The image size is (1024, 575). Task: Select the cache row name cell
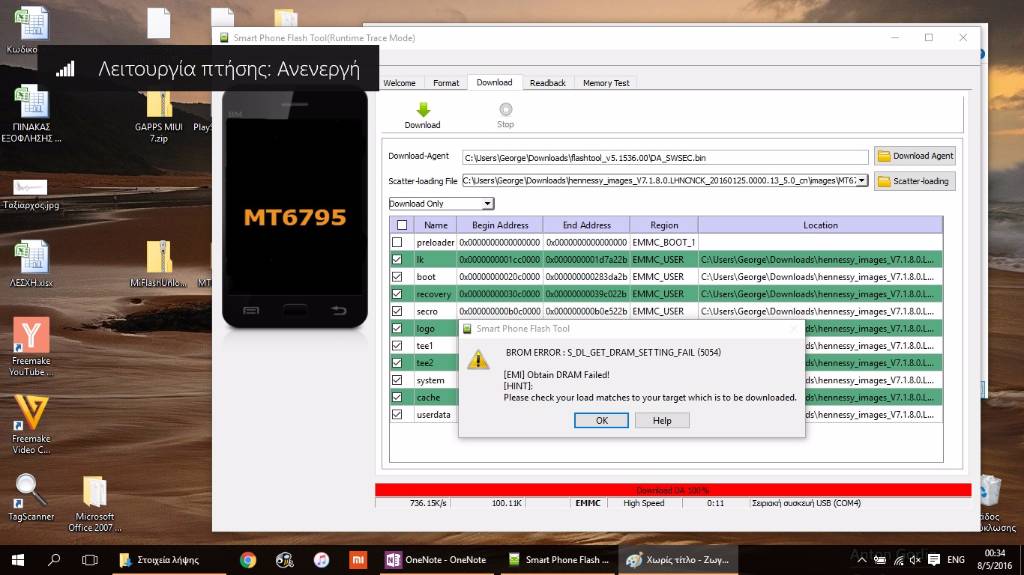(436, 397)
